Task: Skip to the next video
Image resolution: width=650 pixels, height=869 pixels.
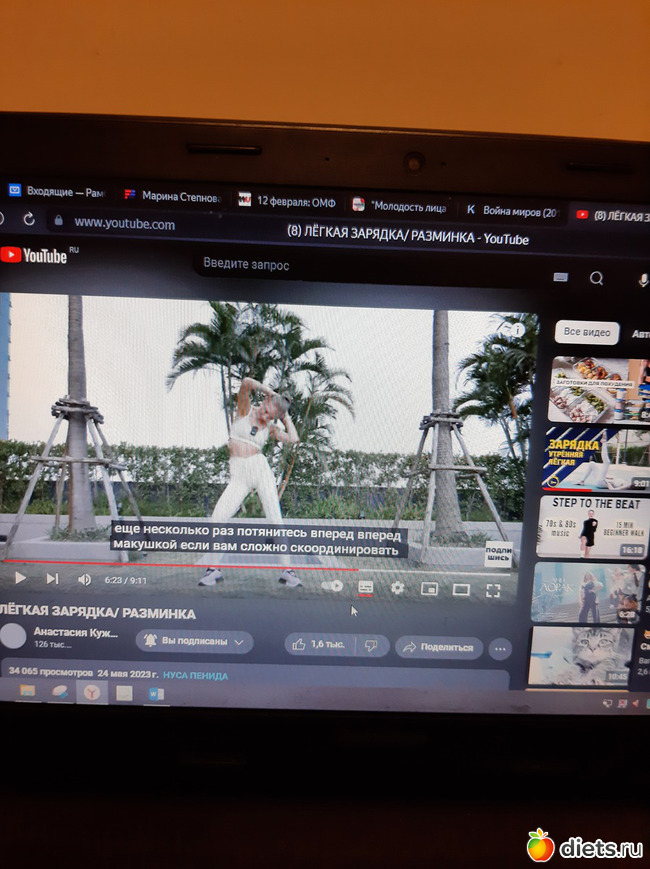Action: (52, 578)
